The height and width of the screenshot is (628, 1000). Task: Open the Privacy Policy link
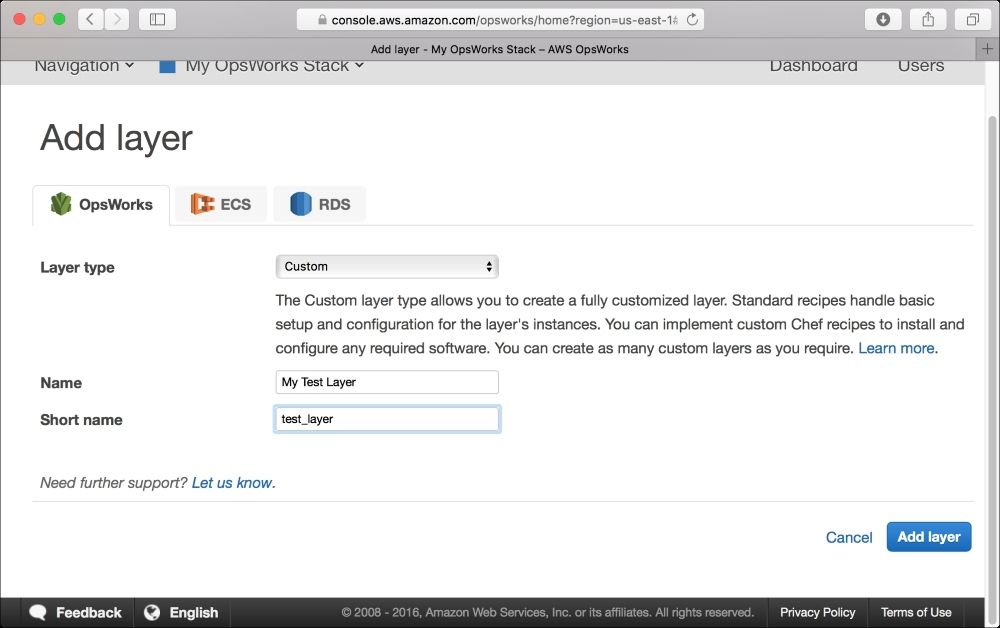[x=817, y=612]
